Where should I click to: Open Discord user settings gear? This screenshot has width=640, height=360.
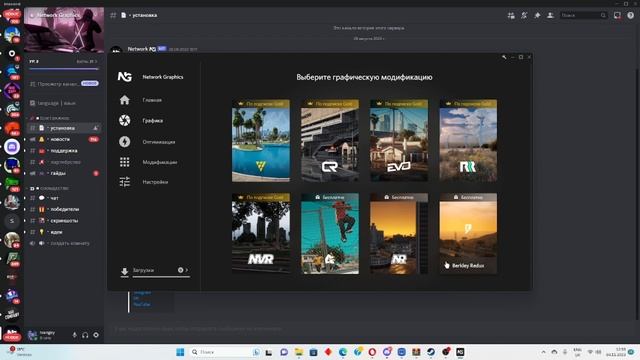pyautogui.click(x=96, y=335)
